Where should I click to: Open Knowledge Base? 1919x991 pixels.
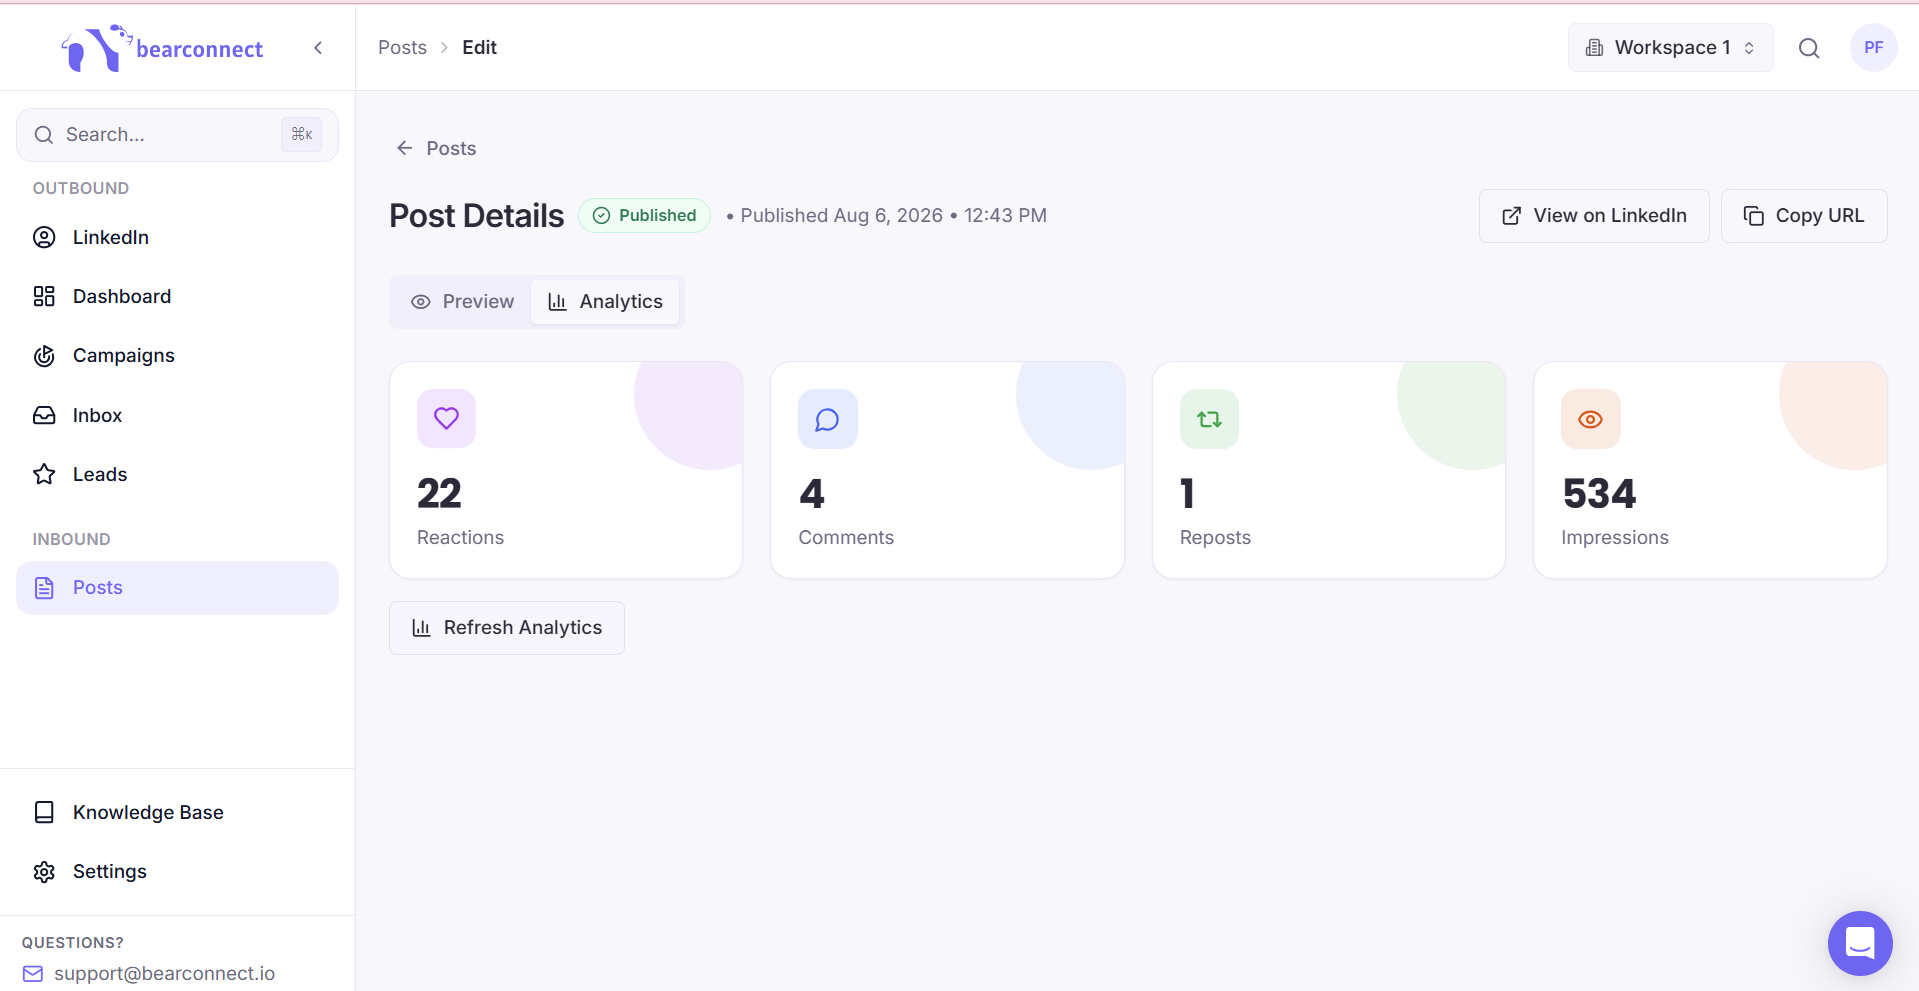pyautogui.click(x=177, y=812)
